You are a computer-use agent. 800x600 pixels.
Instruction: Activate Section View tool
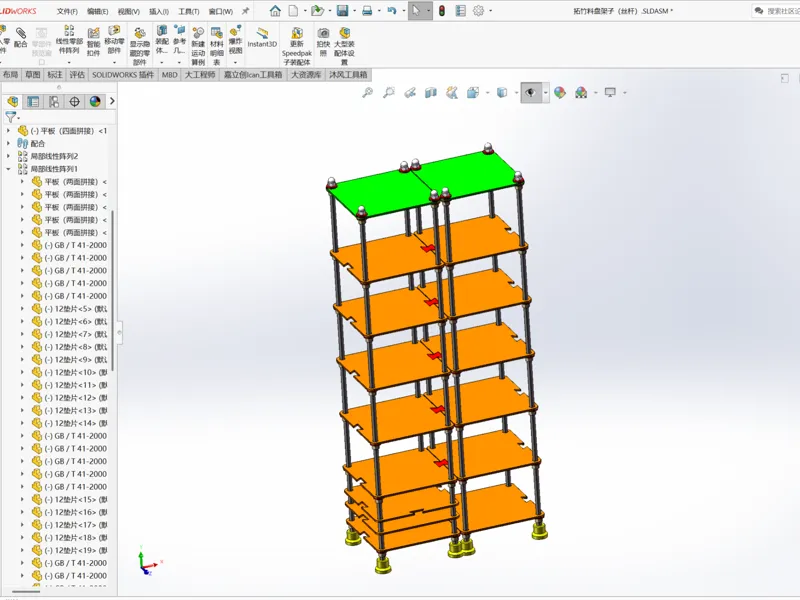coord(431,92)
